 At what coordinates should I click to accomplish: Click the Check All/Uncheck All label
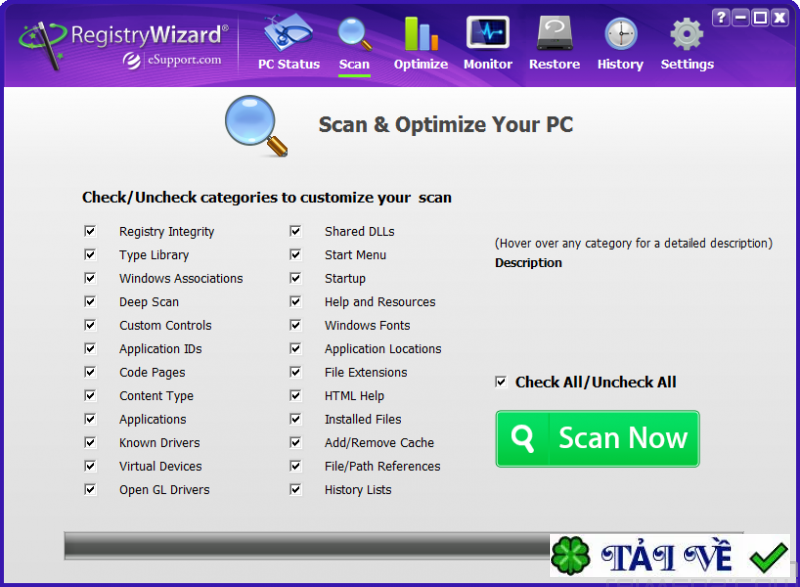596,382
